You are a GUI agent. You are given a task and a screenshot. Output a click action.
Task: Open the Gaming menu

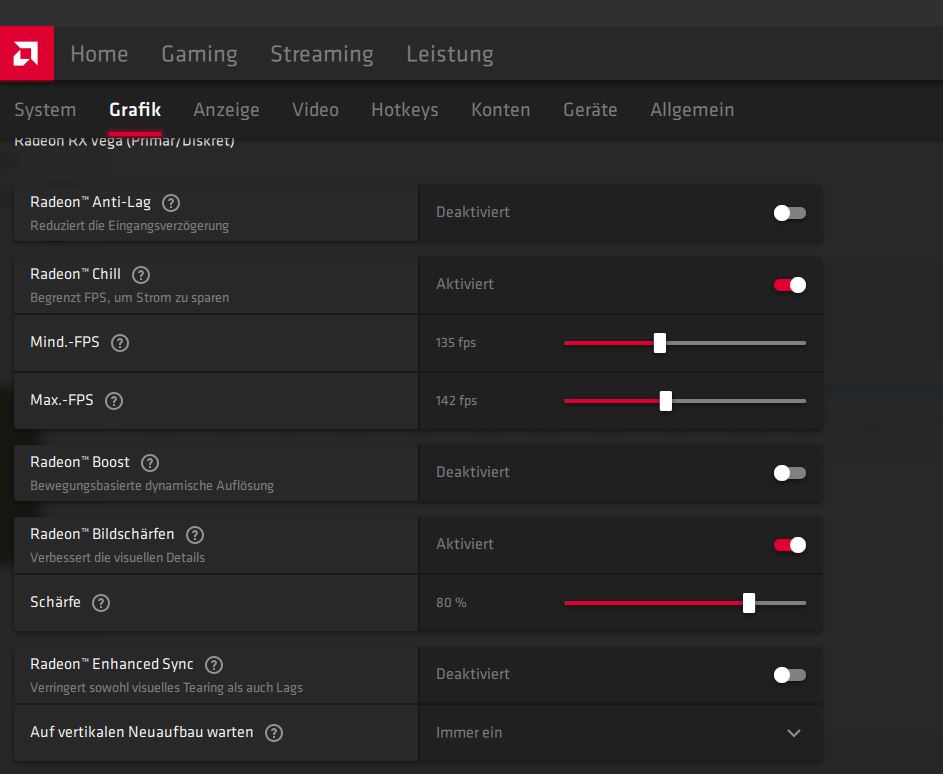pyautogui.click(x=199, y=54)
